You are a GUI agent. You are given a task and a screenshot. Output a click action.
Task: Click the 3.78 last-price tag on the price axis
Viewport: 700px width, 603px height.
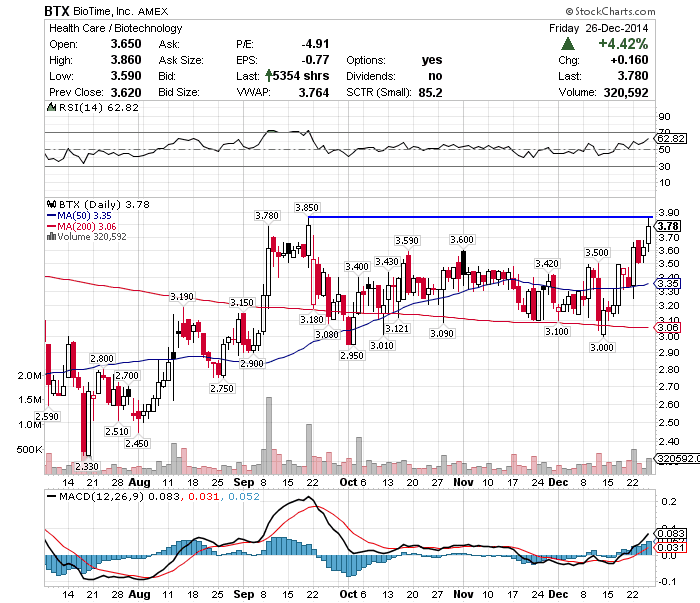(x=668, y=226)
